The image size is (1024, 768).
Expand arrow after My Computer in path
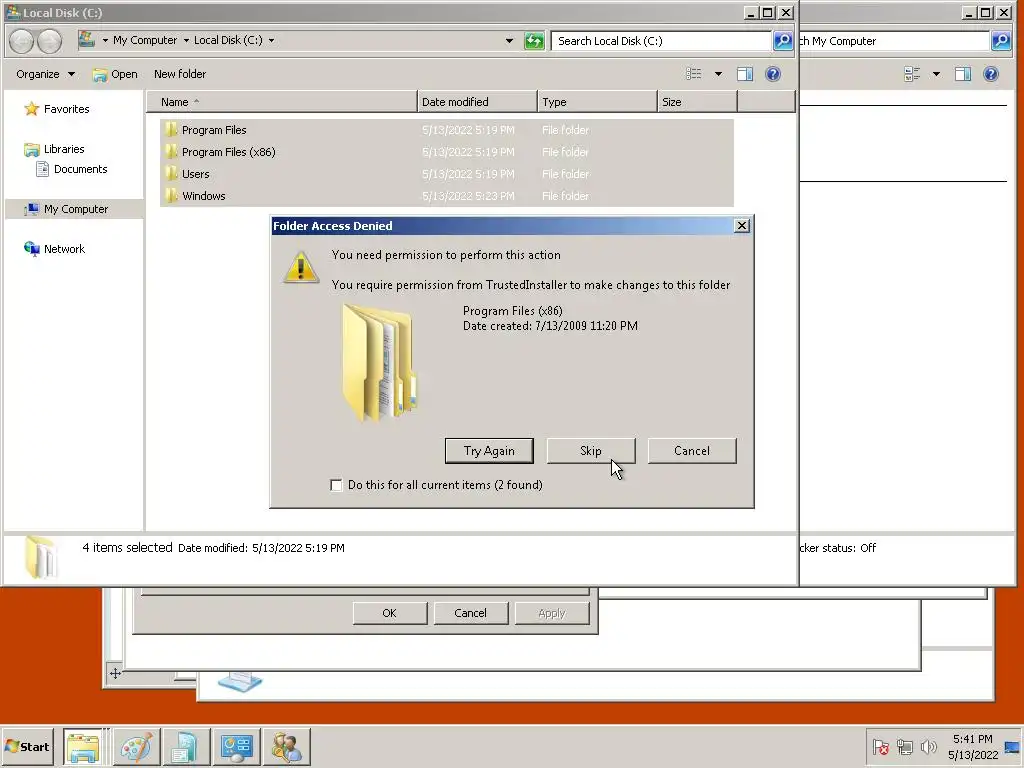[186, 40]
